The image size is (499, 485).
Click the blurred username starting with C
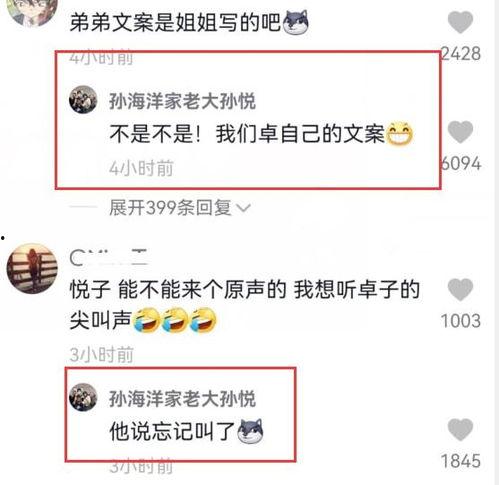109,258
